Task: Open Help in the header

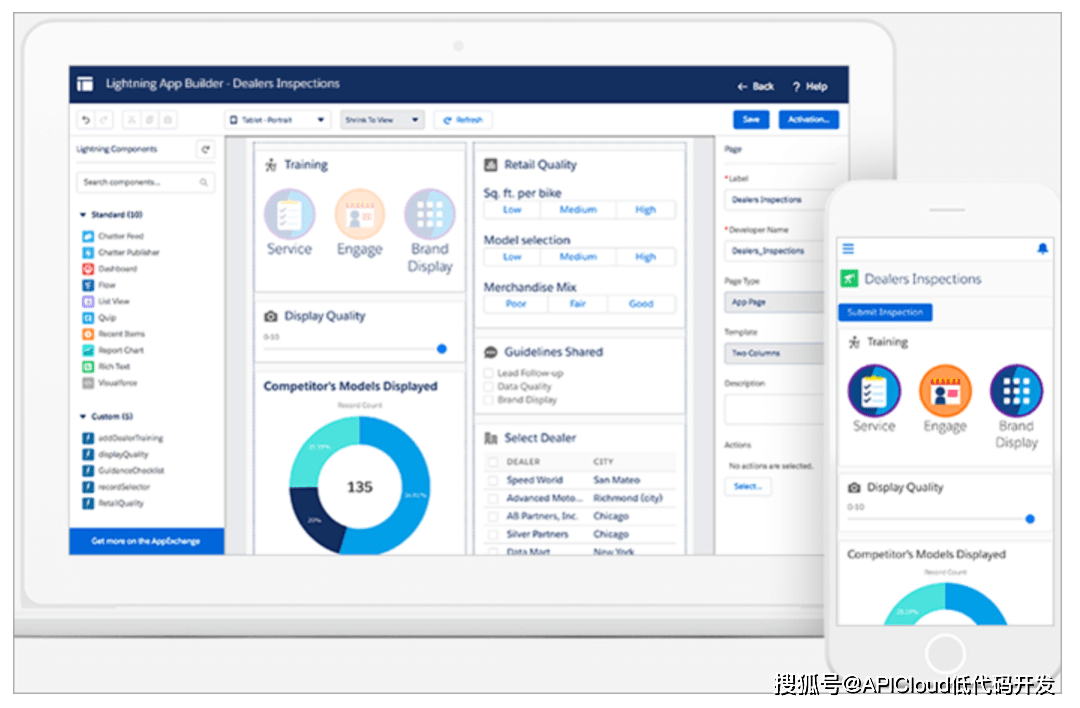Action: pos(810,87)
